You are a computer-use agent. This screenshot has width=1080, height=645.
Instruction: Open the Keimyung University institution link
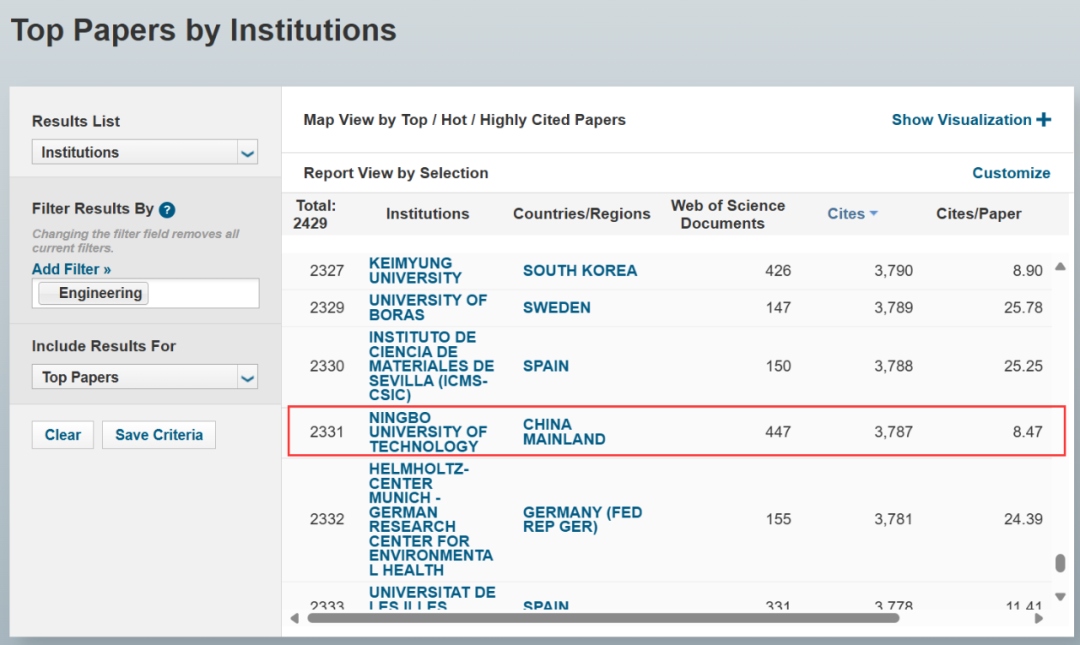pos(415,270)
